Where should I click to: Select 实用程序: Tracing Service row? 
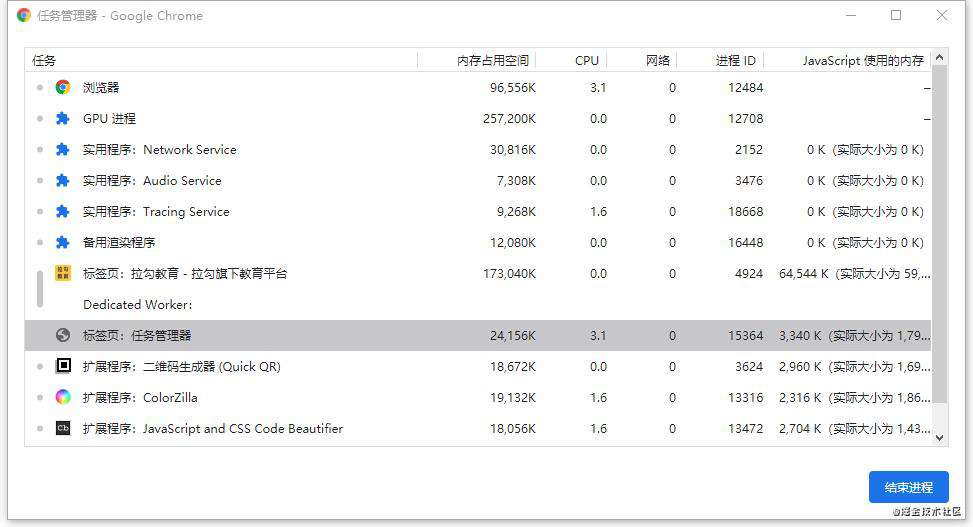(x=478, y=212)
